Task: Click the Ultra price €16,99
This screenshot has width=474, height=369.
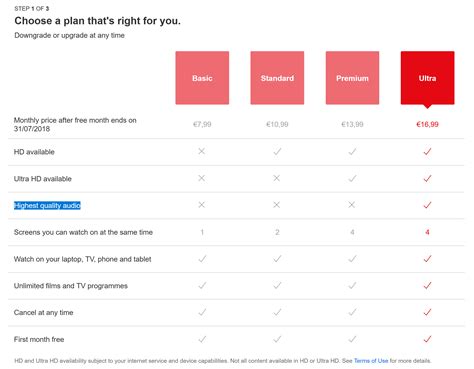Action: 427,124
